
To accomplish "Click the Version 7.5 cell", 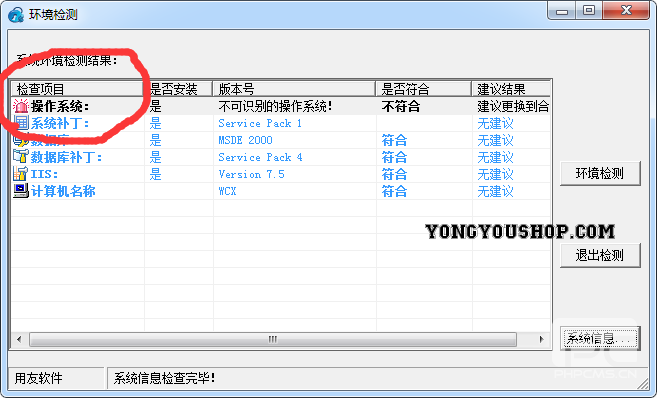I will click(x=251, y=174).
